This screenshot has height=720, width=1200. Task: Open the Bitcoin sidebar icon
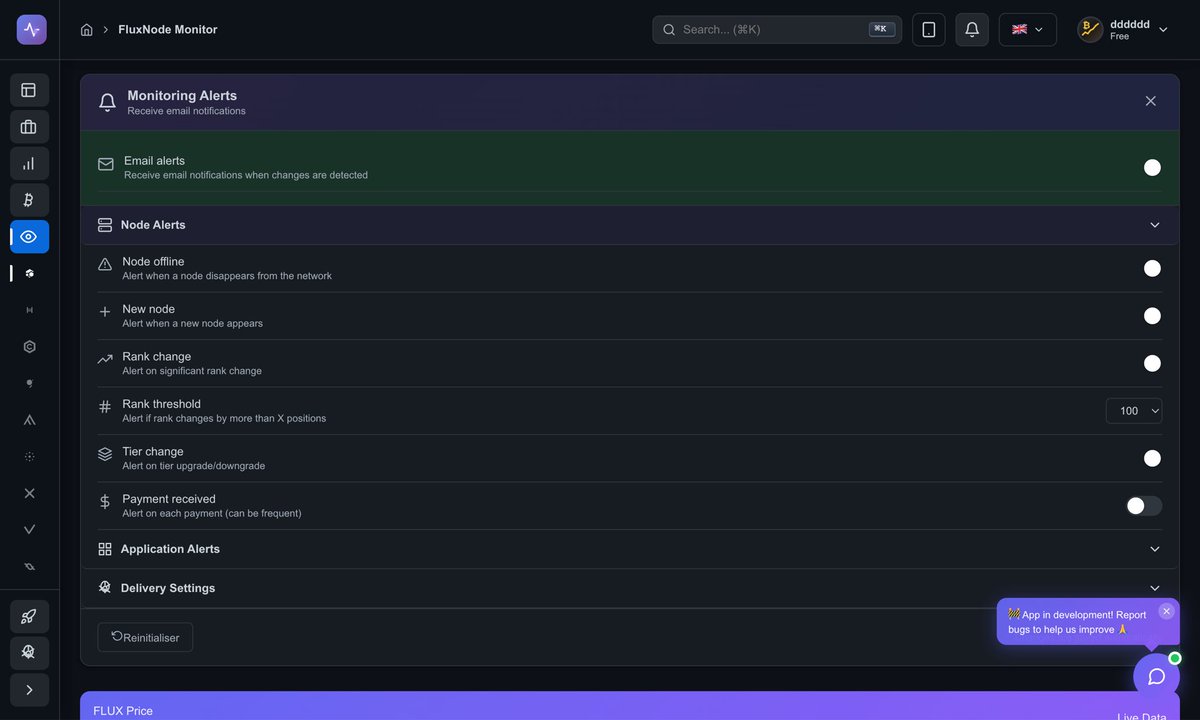29,200
